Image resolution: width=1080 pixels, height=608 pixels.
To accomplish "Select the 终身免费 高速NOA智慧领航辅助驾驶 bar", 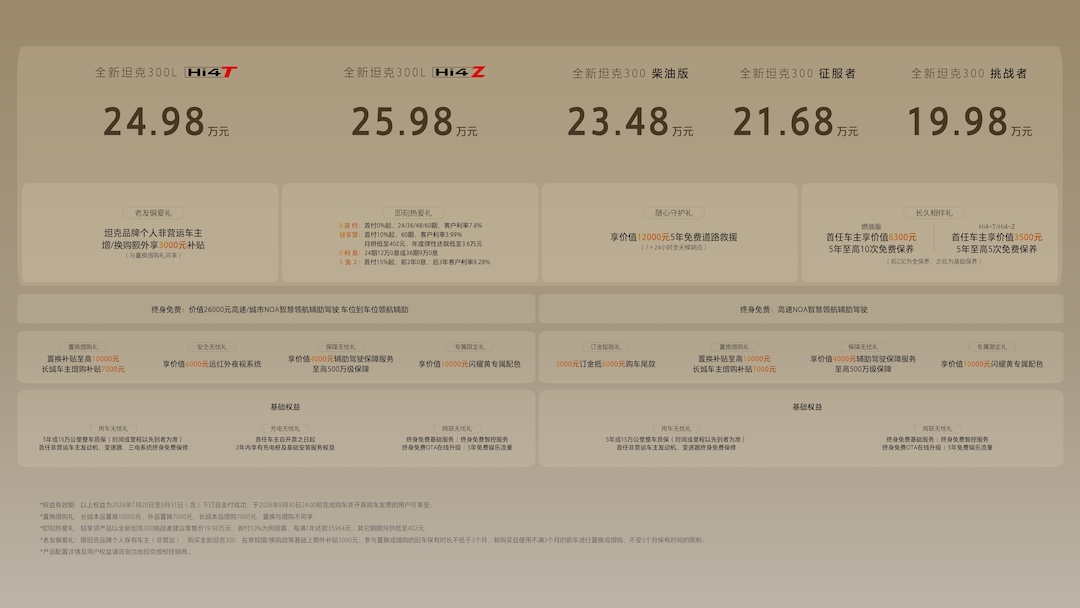I will [801, 309].
